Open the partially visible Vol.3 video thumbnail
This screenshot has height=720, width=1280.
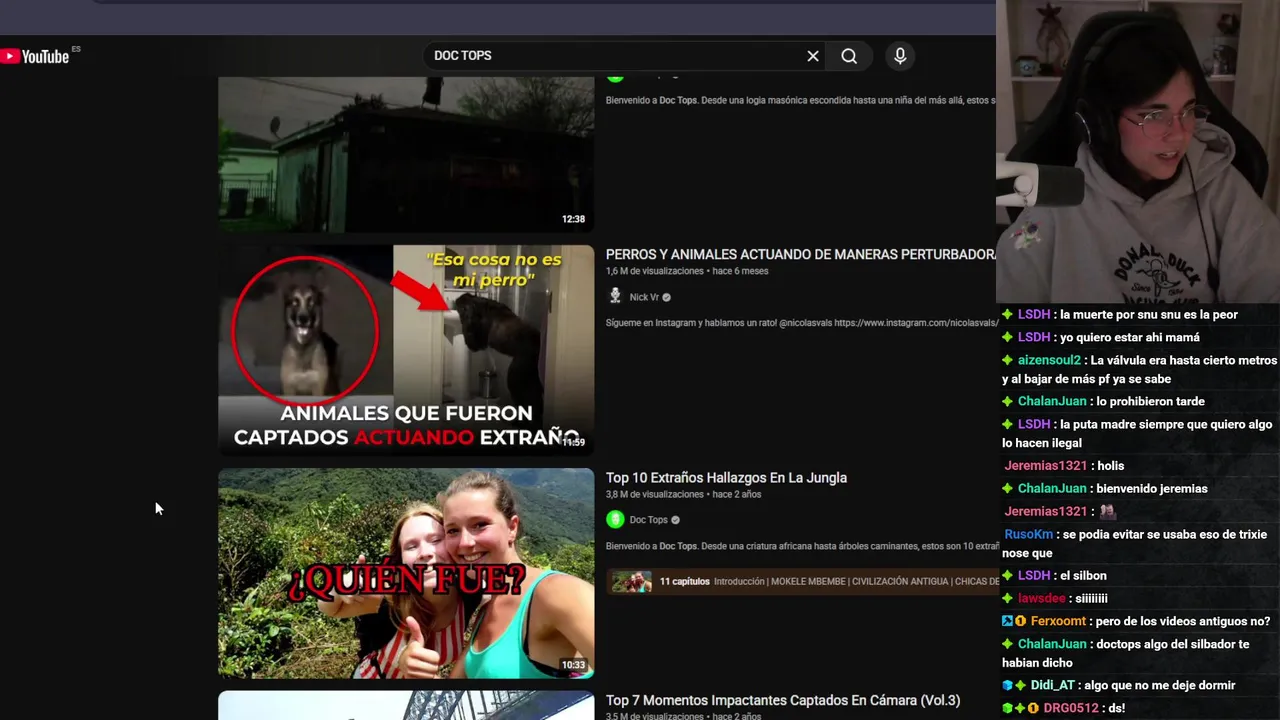[x=406, y=705]
